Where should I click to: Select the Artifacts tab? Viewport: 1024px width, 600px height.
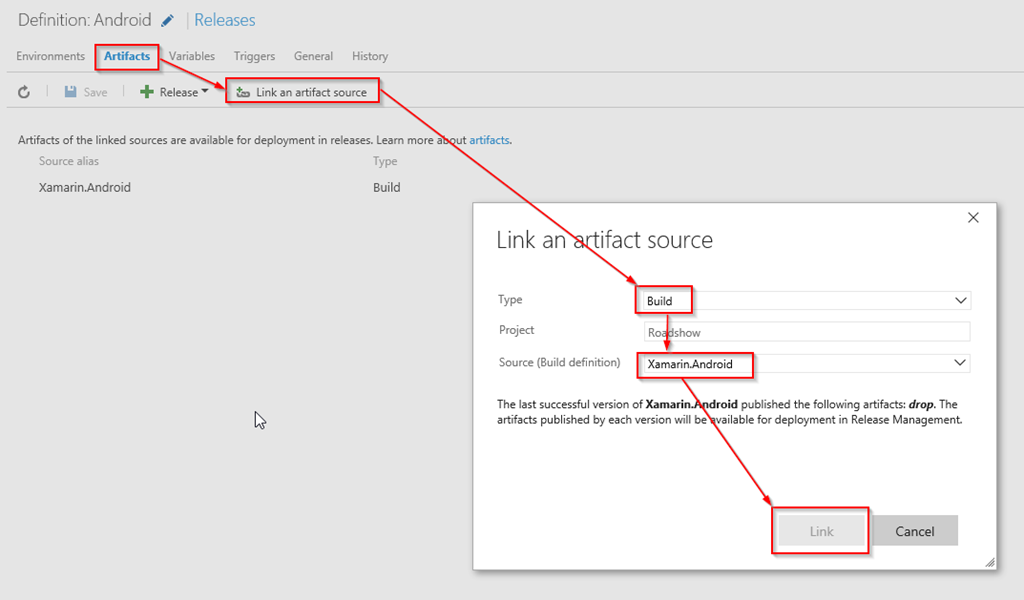coord(127,56)
